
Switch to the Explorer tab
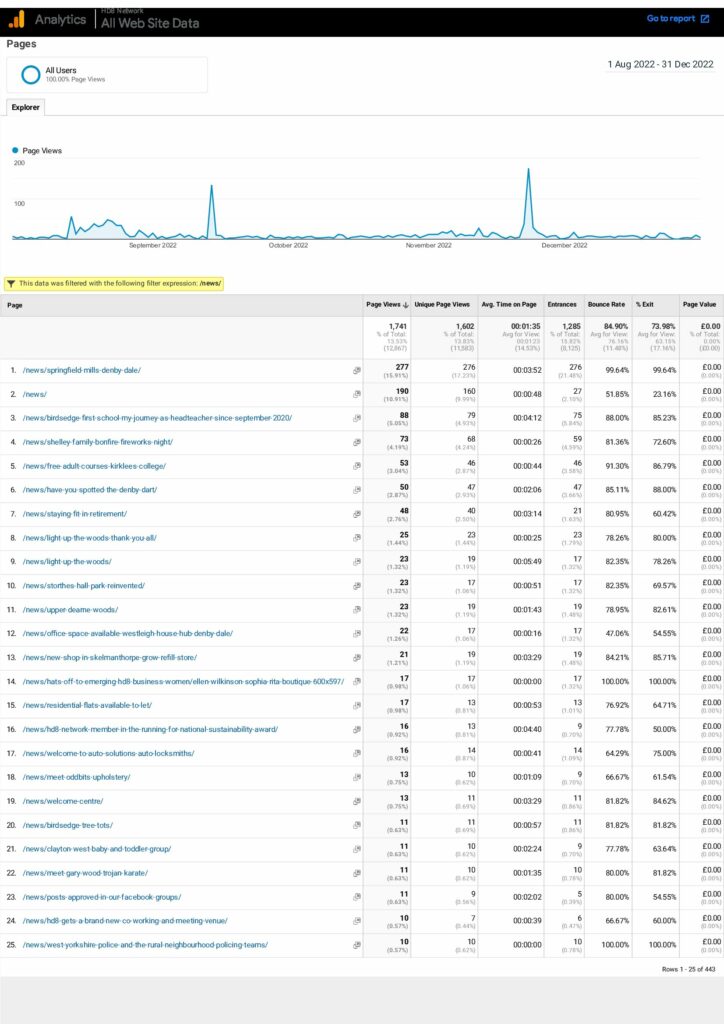(x=25, y=107)
